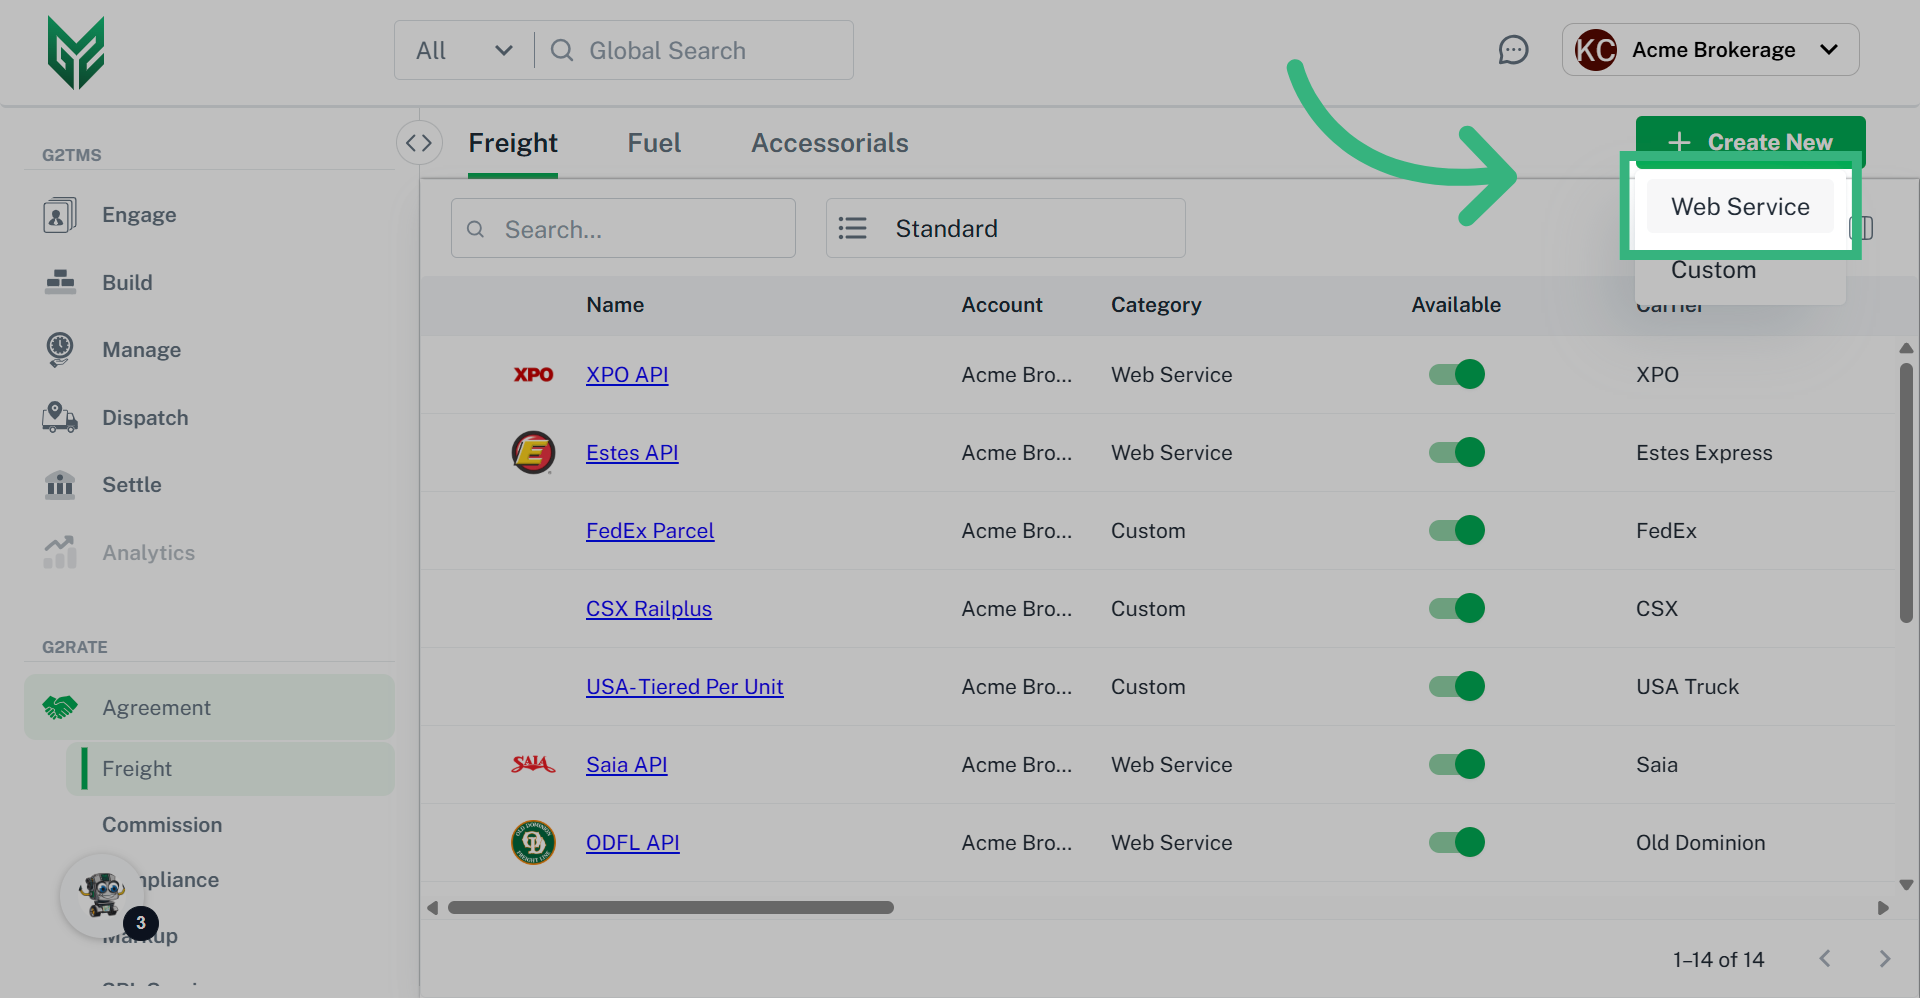Turn off availability for Saia API
The image size is (1920, 998).
pyautogui.click(x=1456, y=764)
